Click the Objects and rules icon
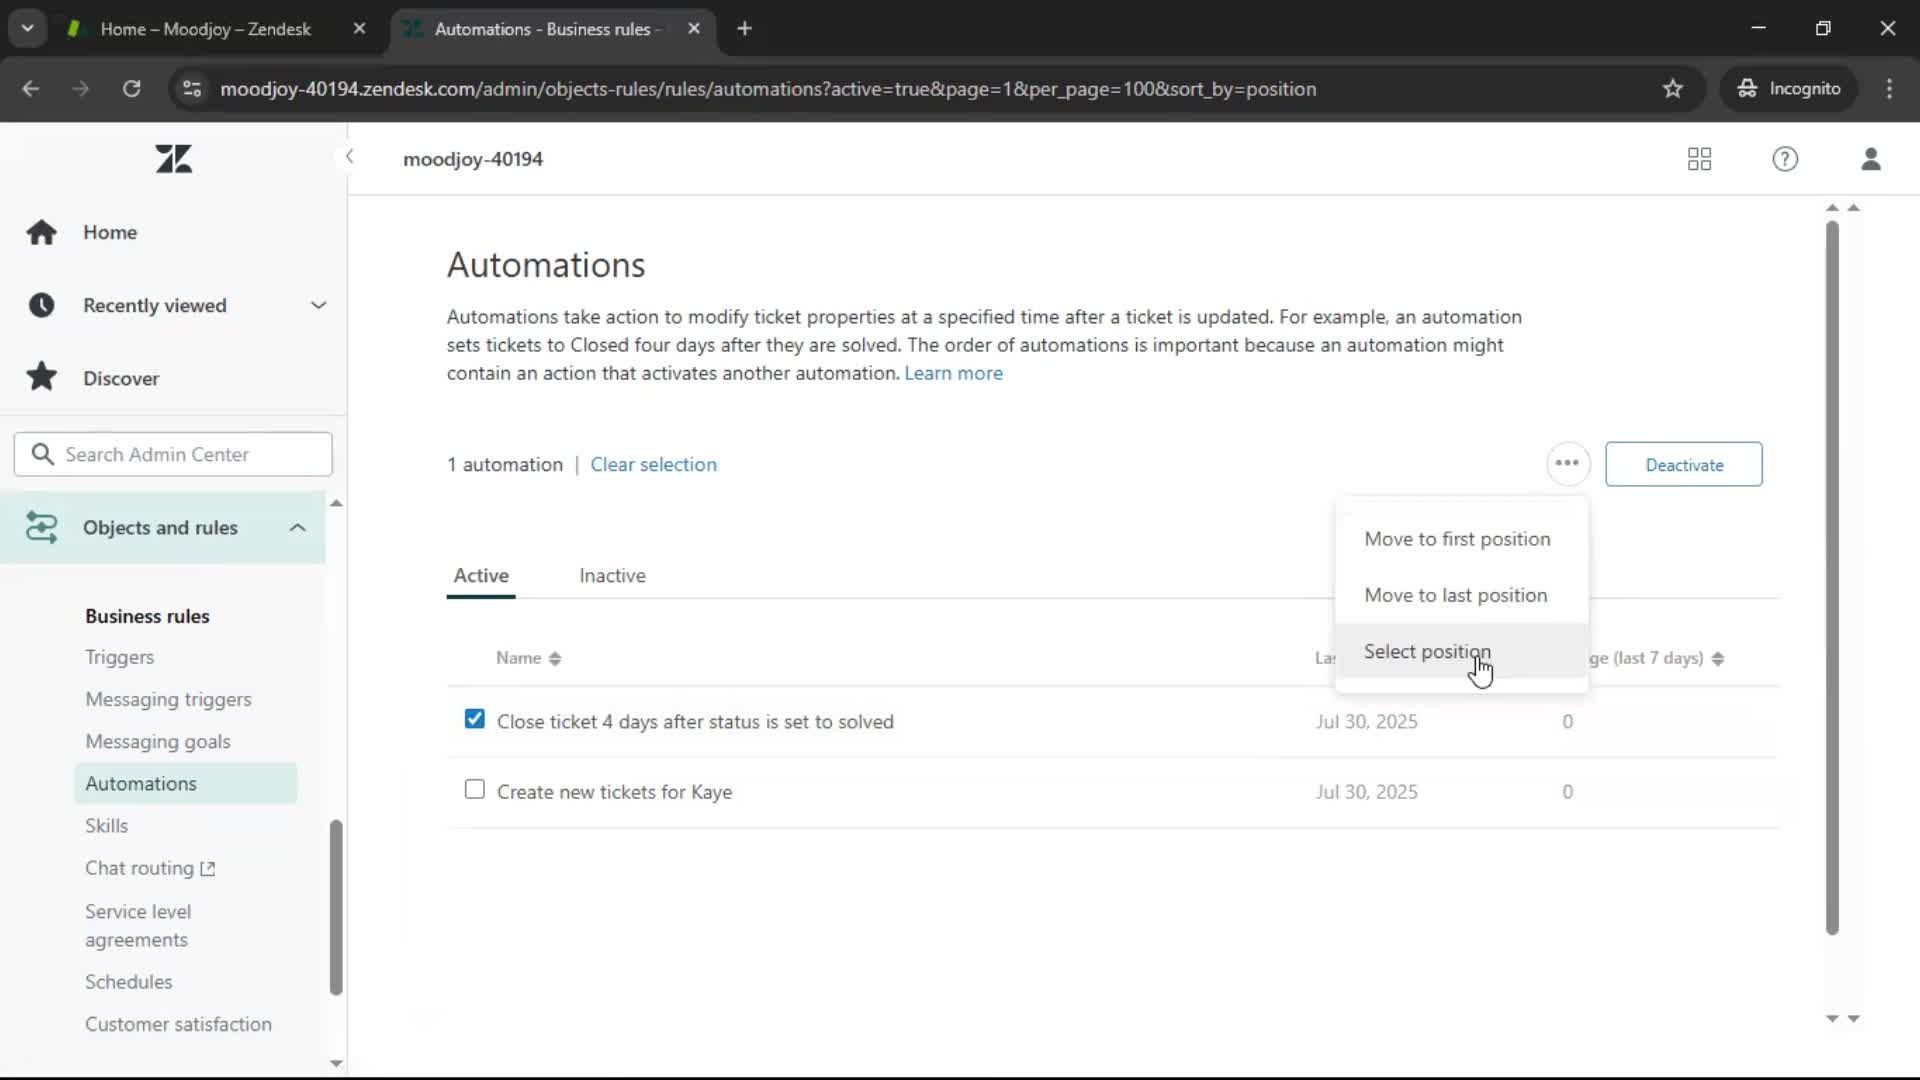 pos(41,527)
